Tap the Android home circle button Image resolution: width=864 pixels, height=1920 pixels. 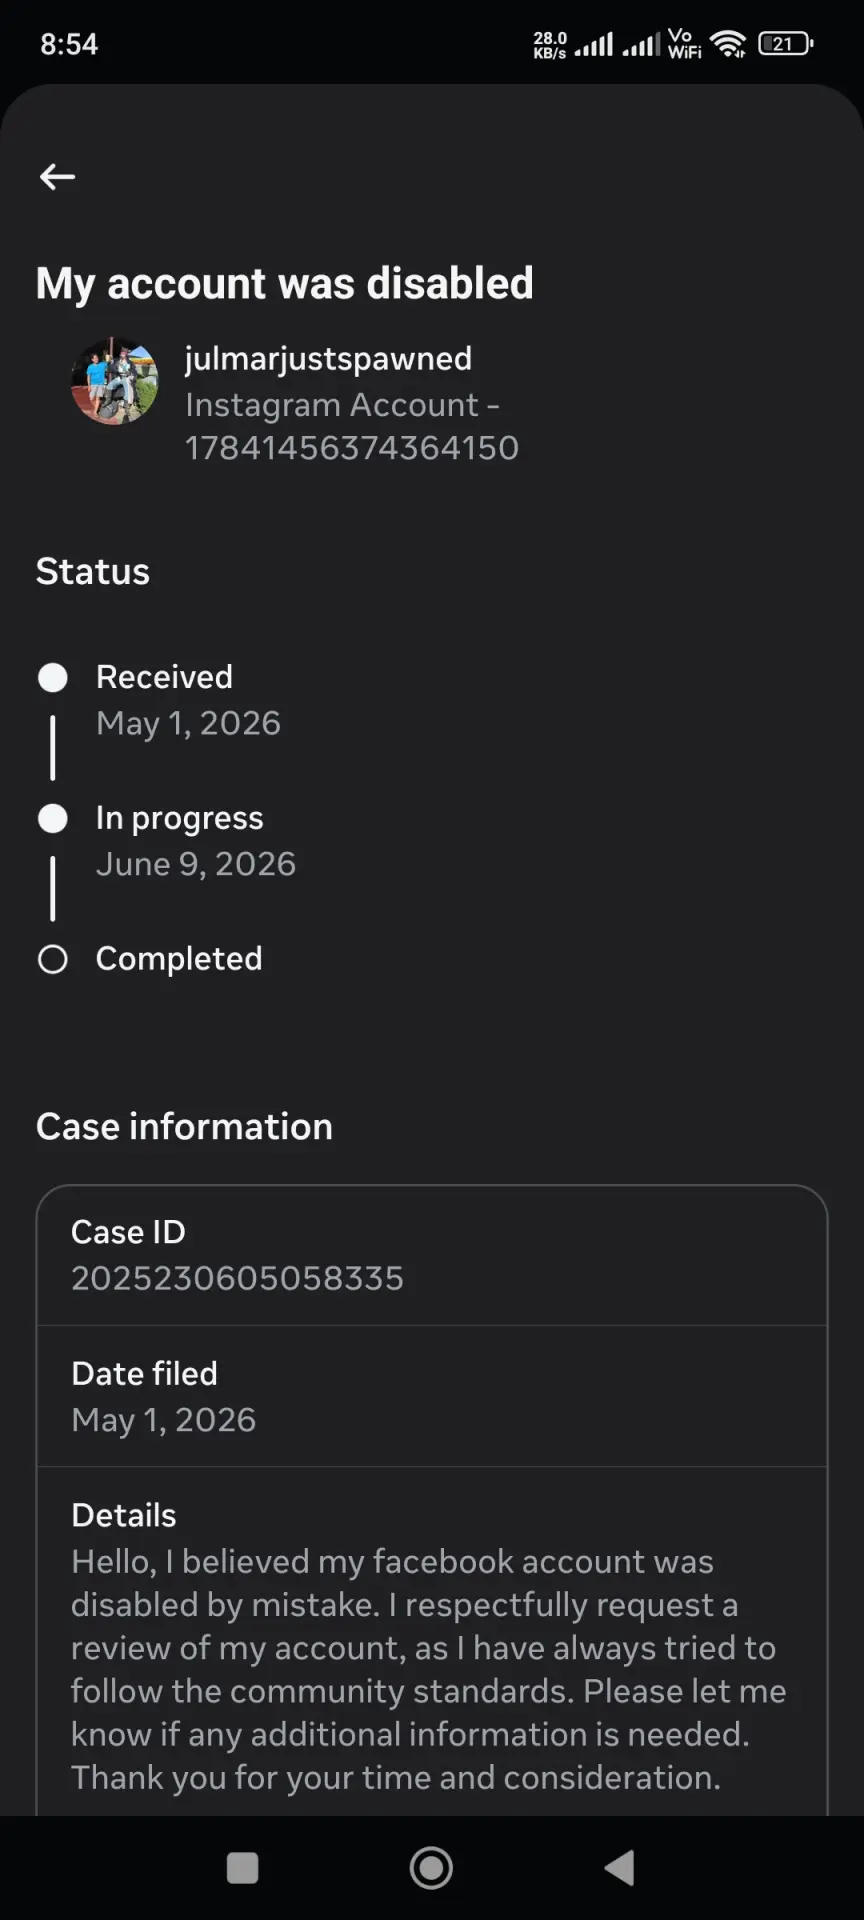click(431, 1867)
